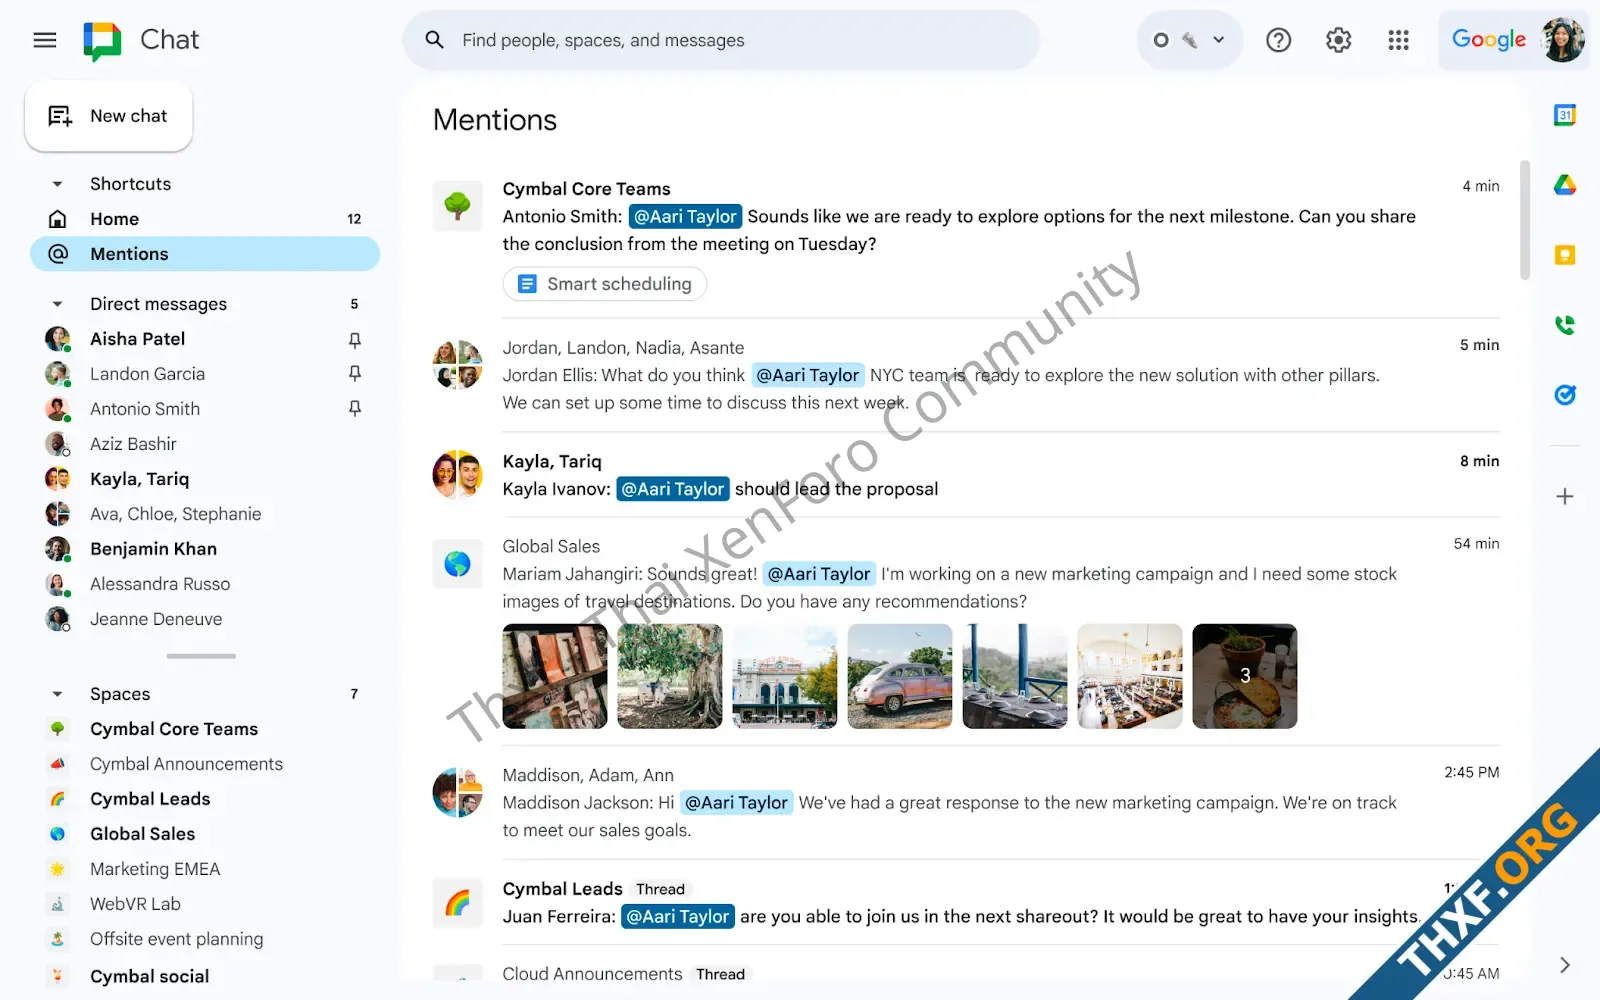Open the Cymbal Core Teams mention header
The height and width of the screenshot is (1000, 1600).
click(586, 189)
